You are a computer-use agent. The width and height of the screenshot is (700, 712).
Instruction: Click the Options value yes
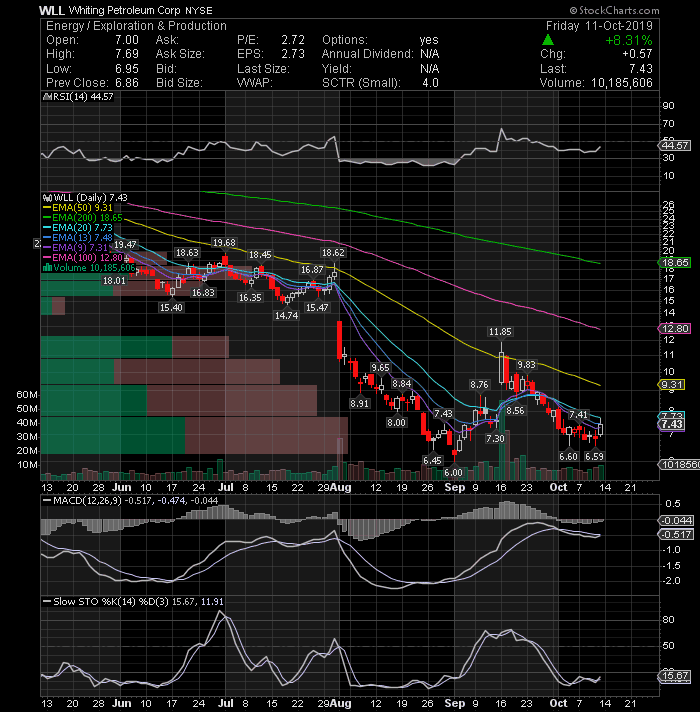pos(429,40)
